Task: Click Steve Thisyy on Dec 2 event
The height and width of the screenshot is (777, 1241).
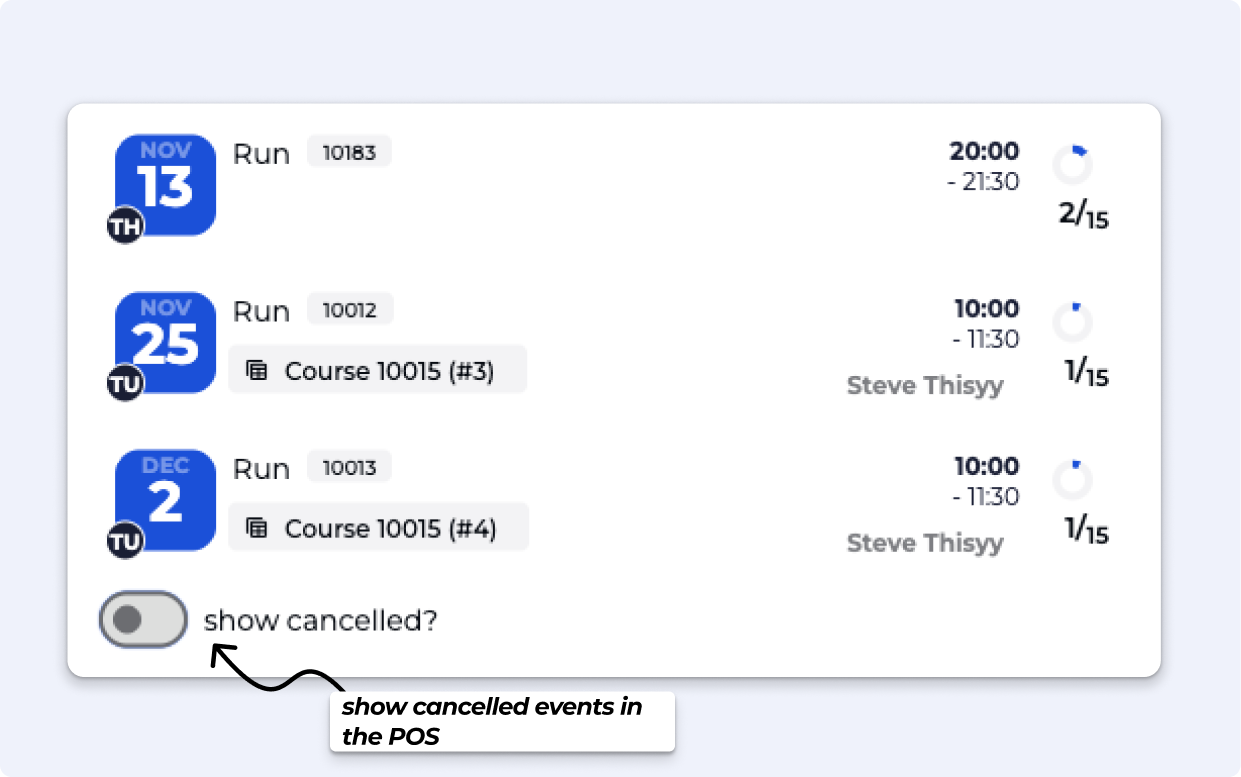Action: pos(925,543)
